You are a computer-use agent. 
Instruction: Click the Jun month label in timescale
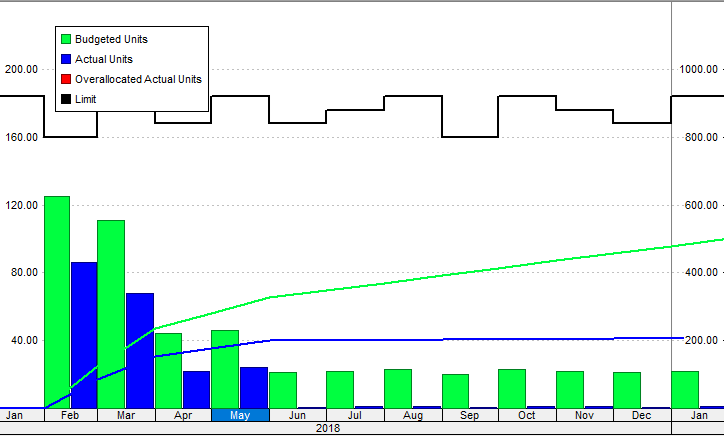pos(297,415)
